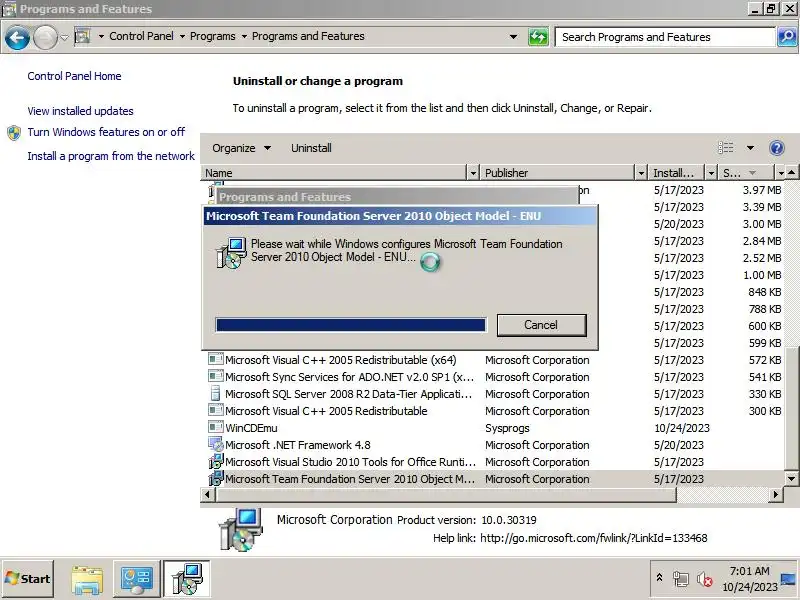The width and height of the screenshot is (800, 600).
Task: Open View installed updates link
Action: (81, 111)
